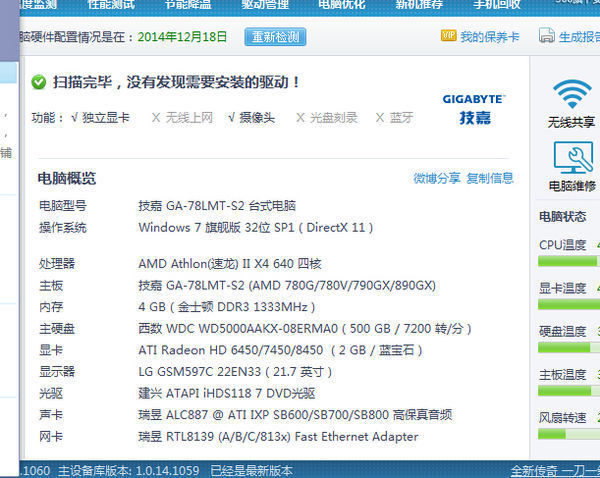
Task: Click the 独立显卡 feature label
Action: pyautogui.click(x=106, y=117)
